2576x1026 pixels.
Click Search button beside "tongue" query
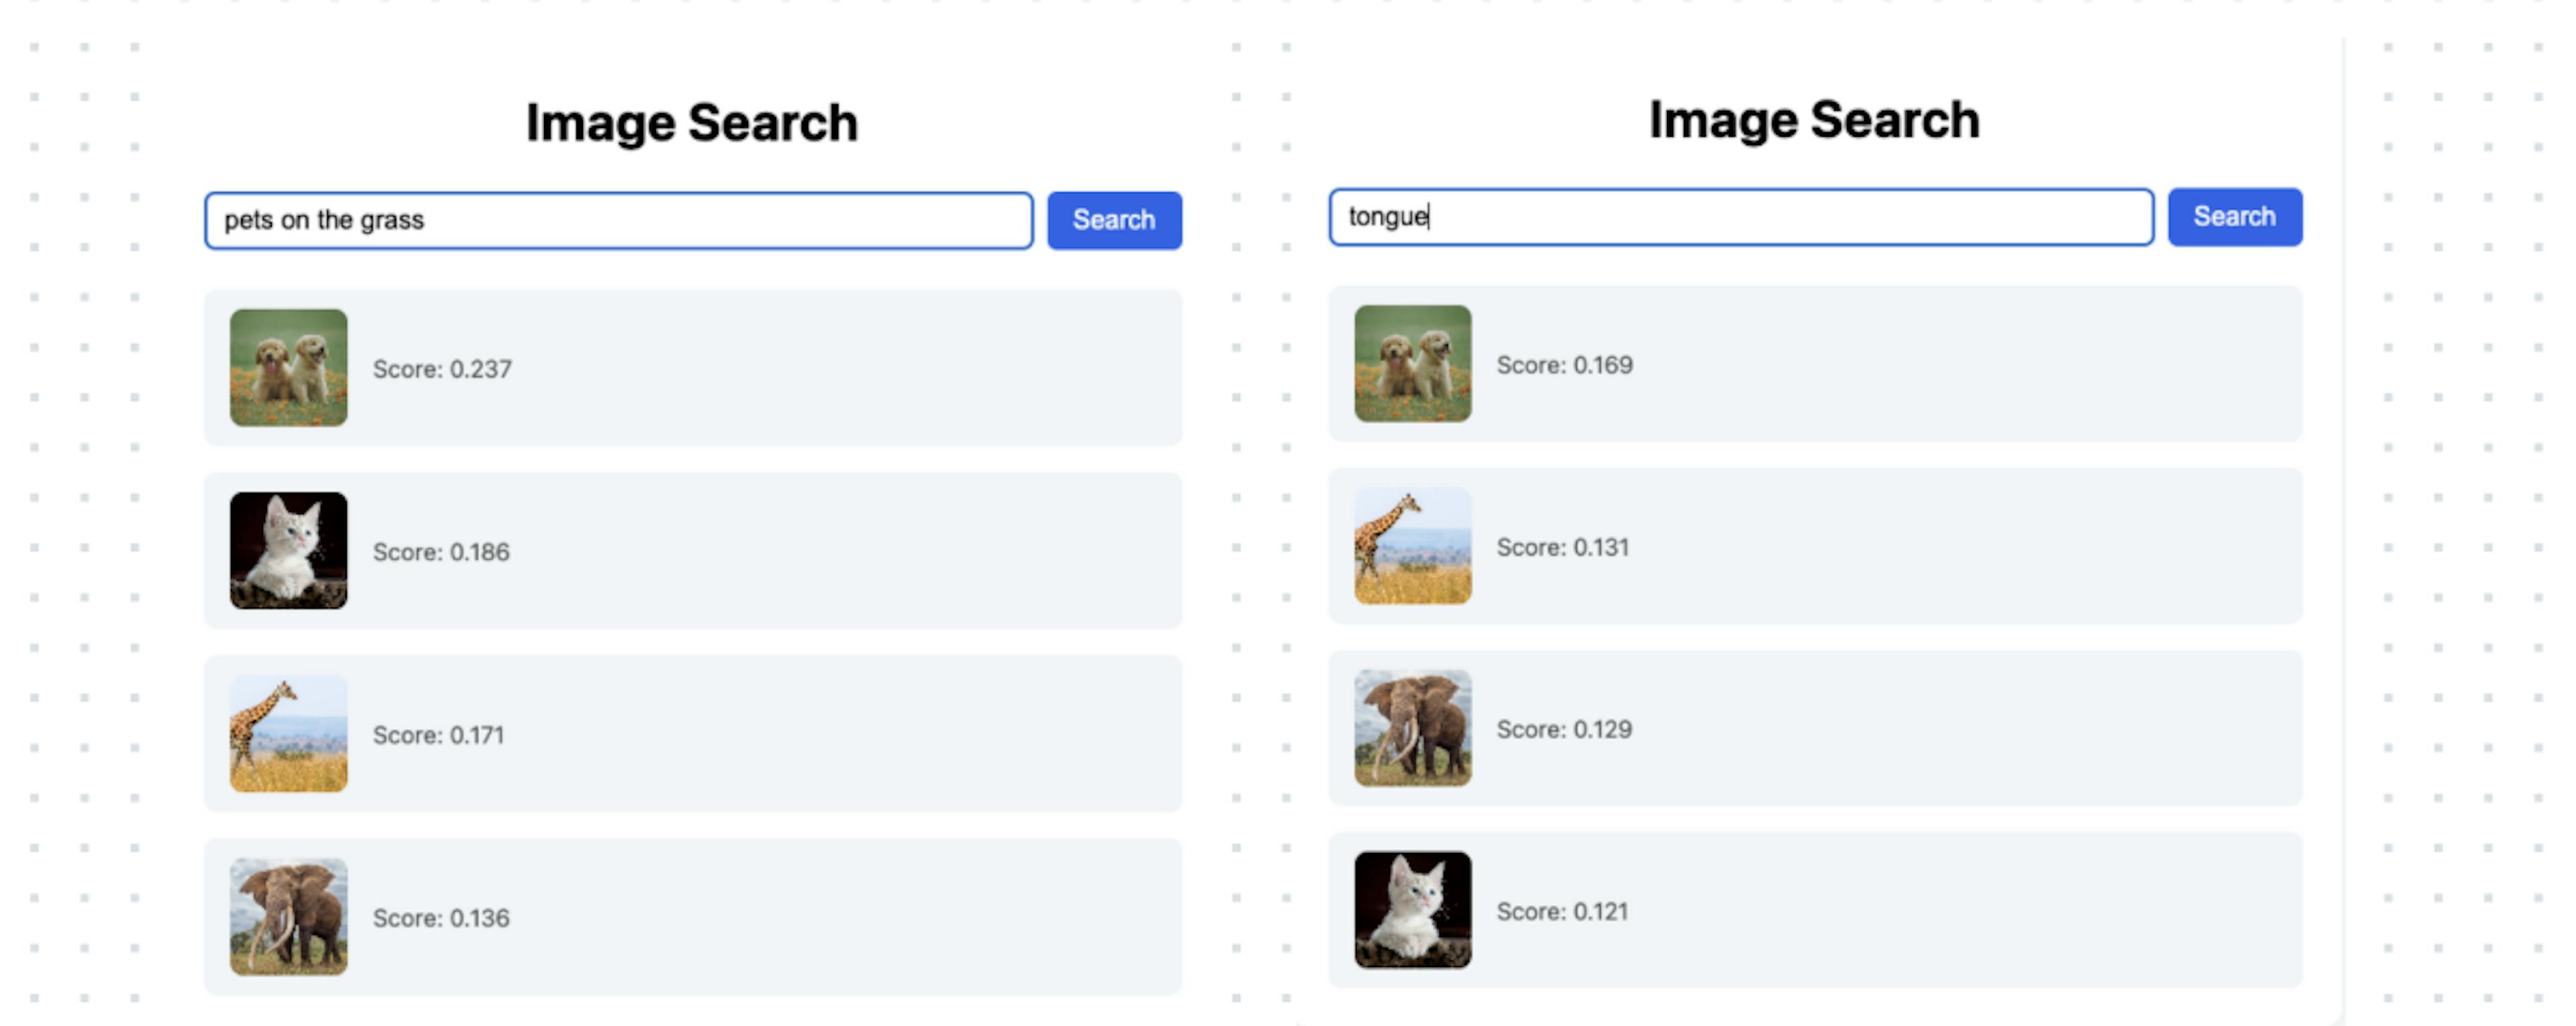pos(2234,217)
